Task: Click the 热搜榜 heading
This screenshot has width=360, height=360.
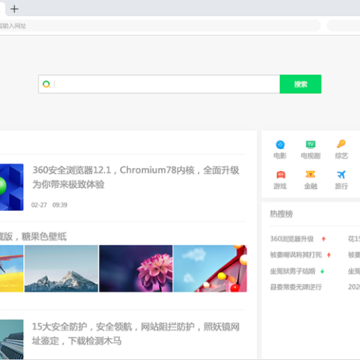Action: pos(281,214)
